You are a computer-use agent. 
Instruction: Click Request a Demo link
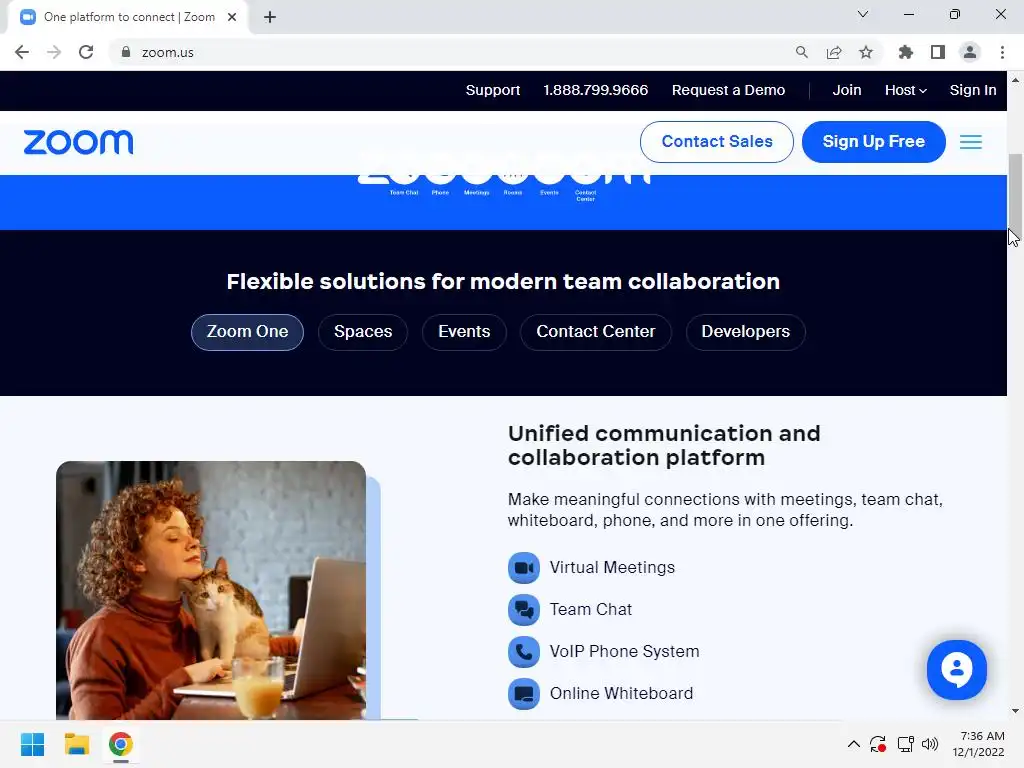pyautogui.click(x=728, y=90)
